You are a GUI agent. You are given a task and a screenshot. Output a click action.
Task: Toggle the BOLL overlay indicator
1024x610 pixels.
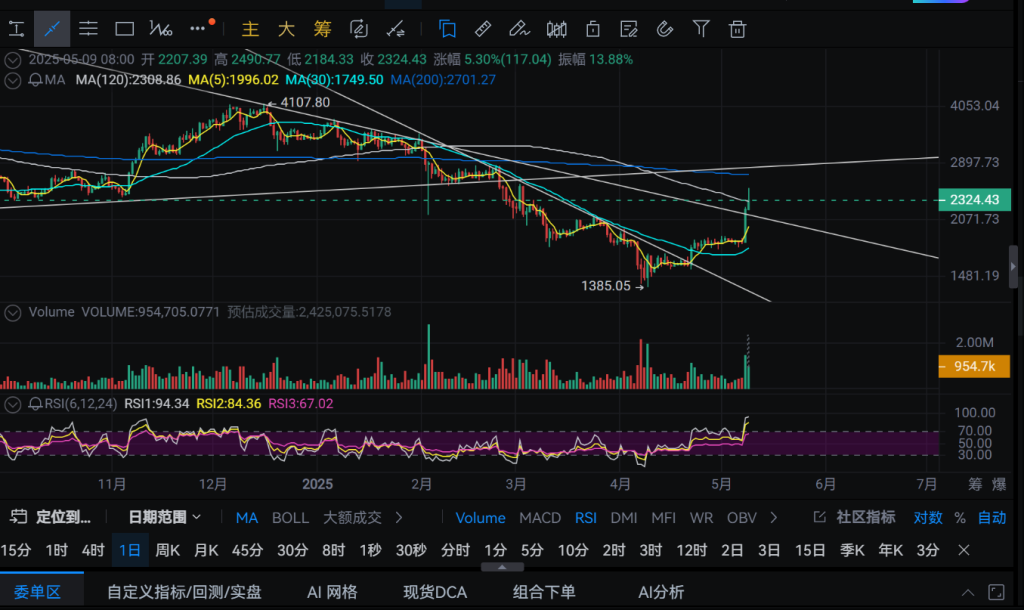coord(290,517)
